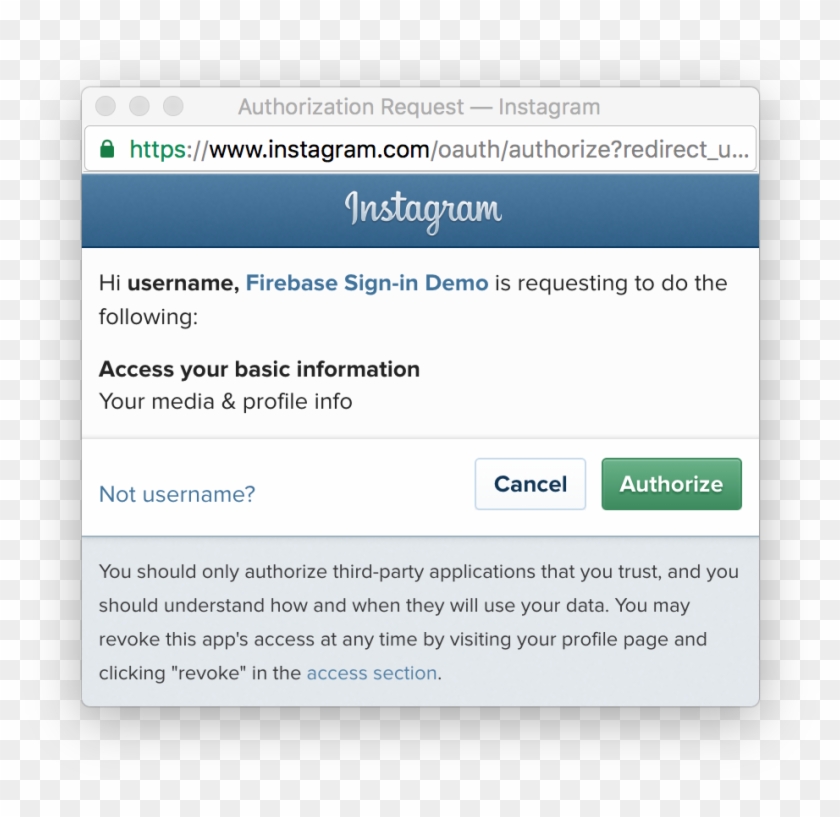Select the Instagram script logo
840x817 pixels.
click(x=422, y=209)
